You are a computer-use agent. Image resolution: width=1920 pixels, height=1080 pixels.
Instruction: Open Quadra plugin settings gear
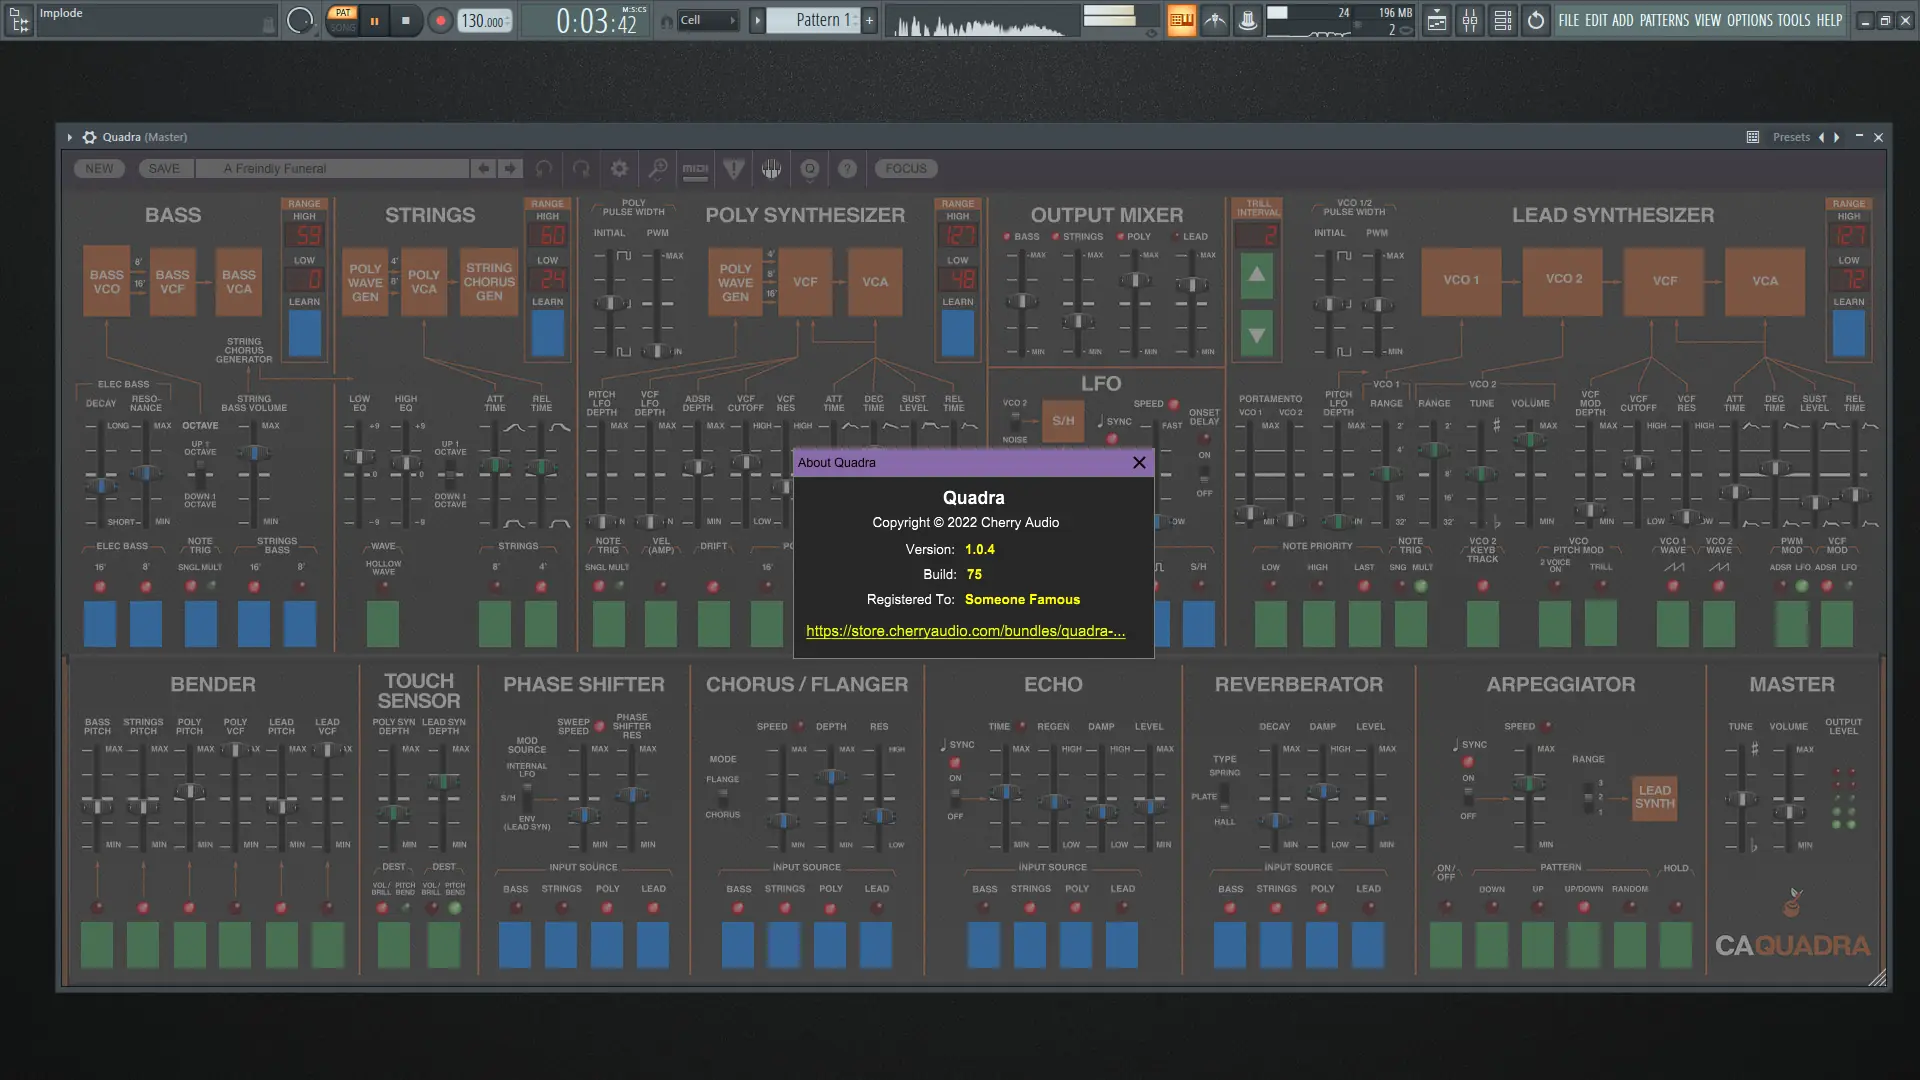click(90, 137)
